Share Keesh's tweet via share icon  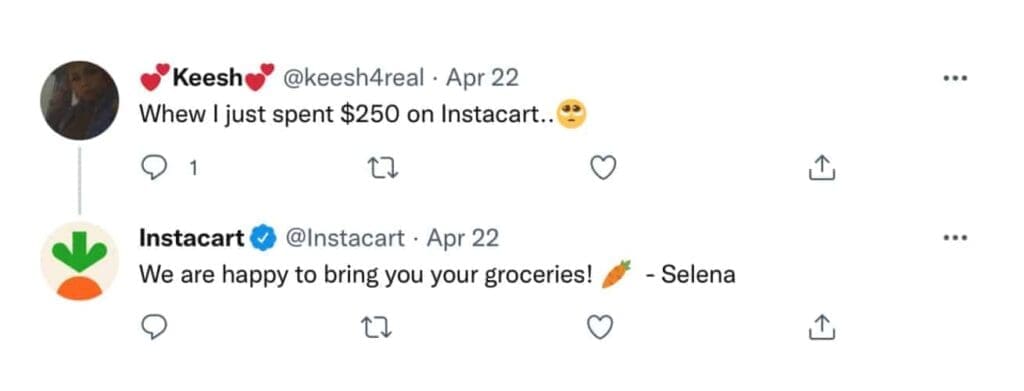tap(822, 168)
